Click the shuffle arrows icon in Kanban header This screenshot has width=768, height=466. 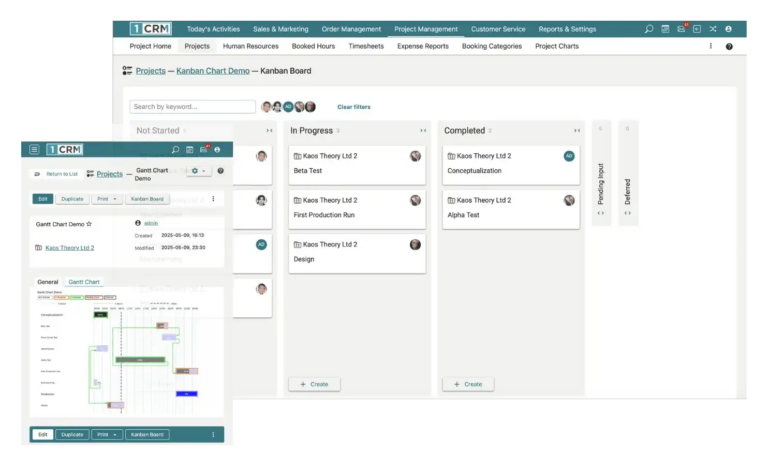(713, 29)
